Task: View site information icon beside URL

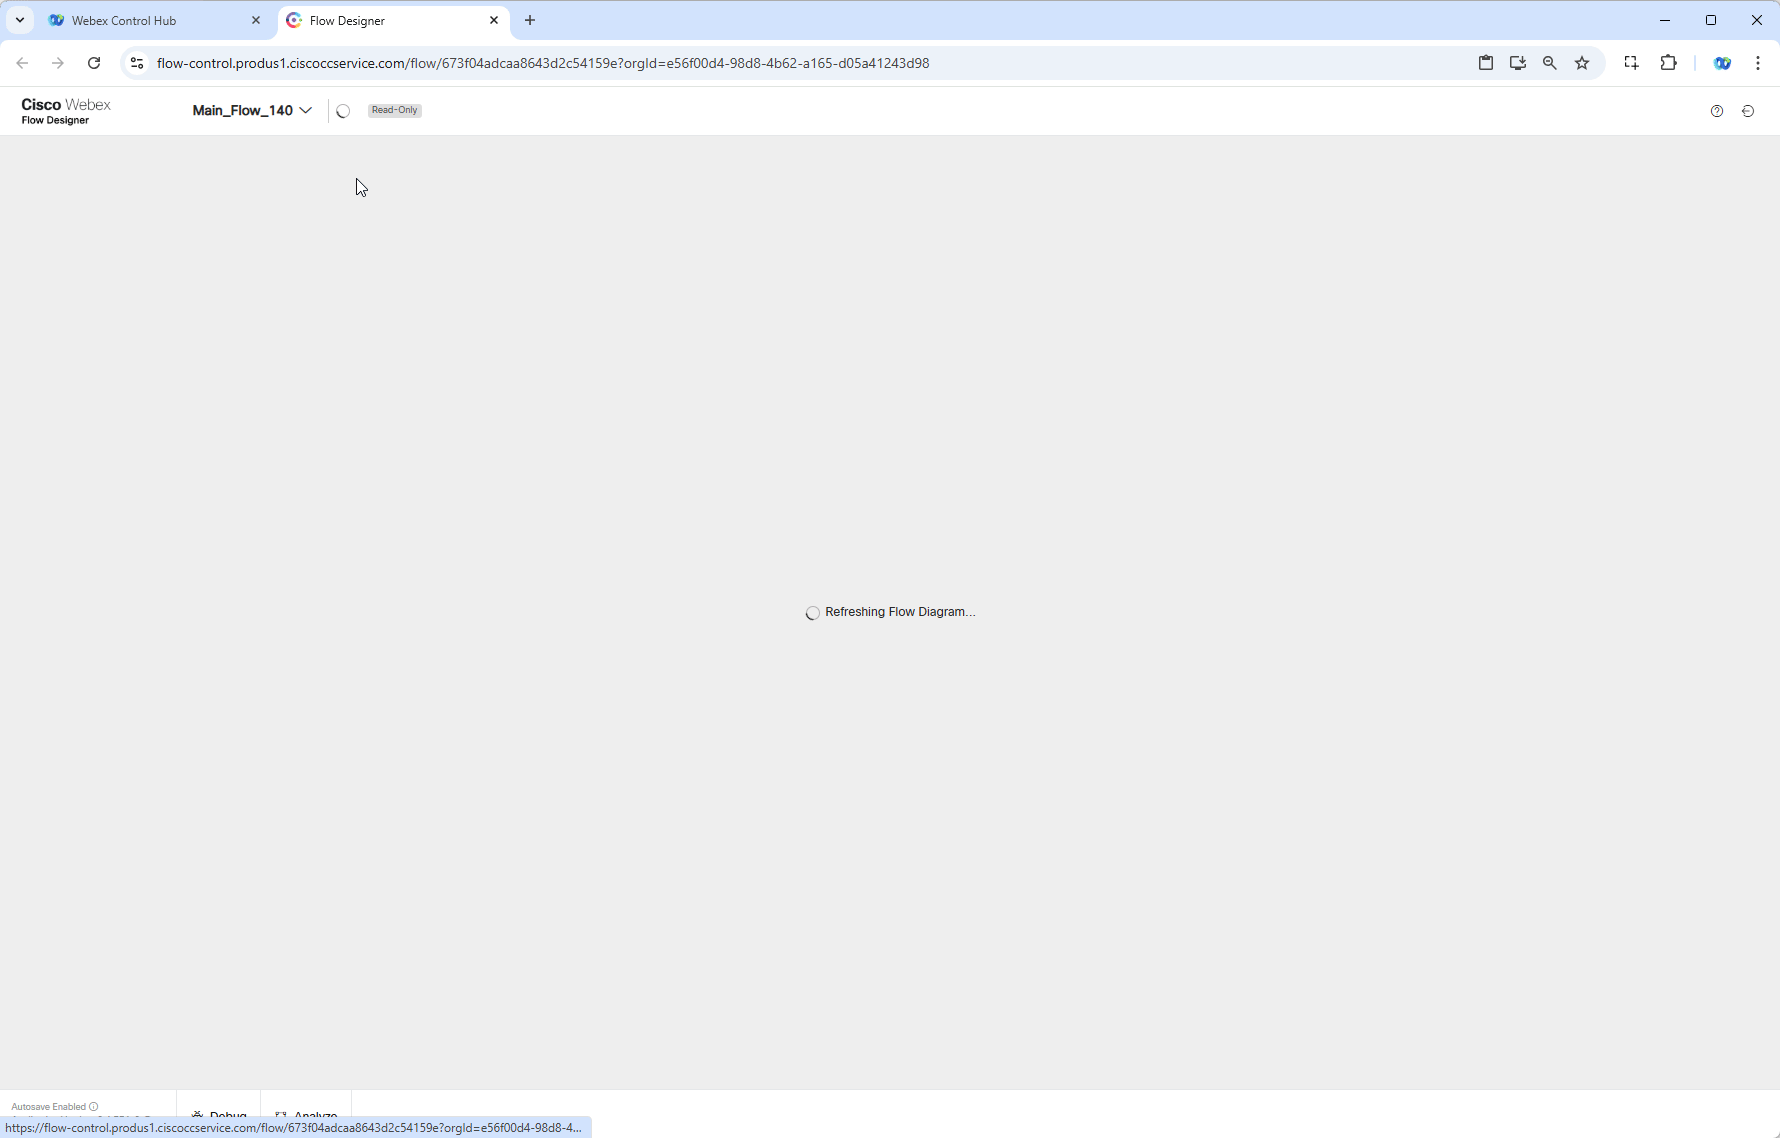Action: 137,63
